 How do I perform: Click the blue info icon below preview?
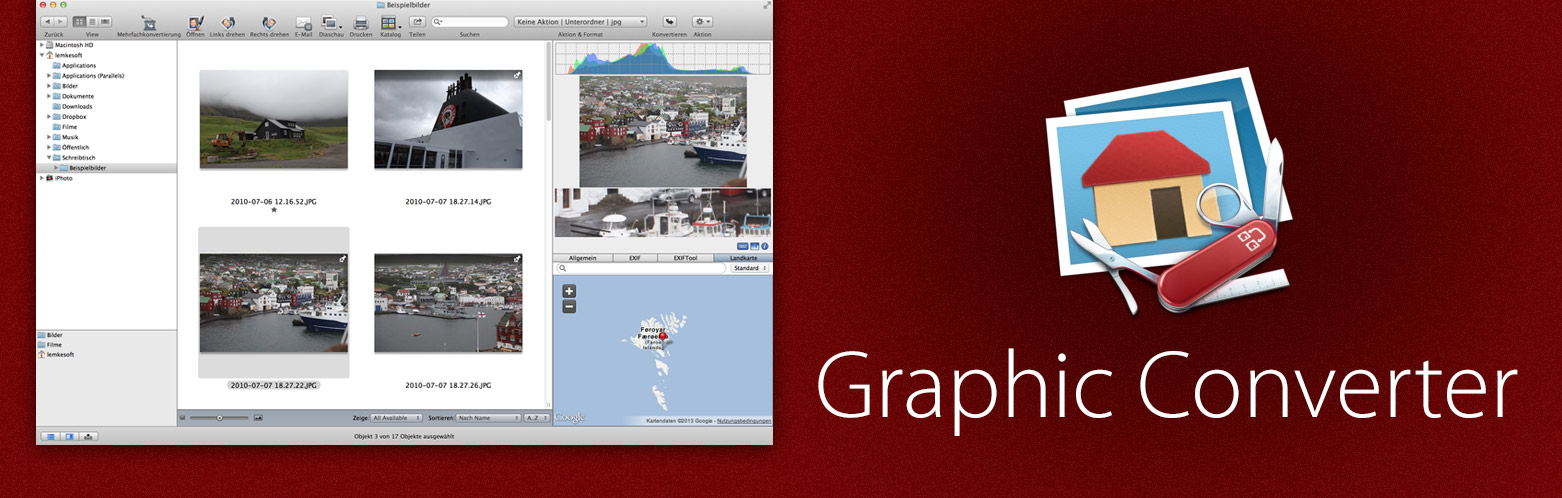click(765, 246)
